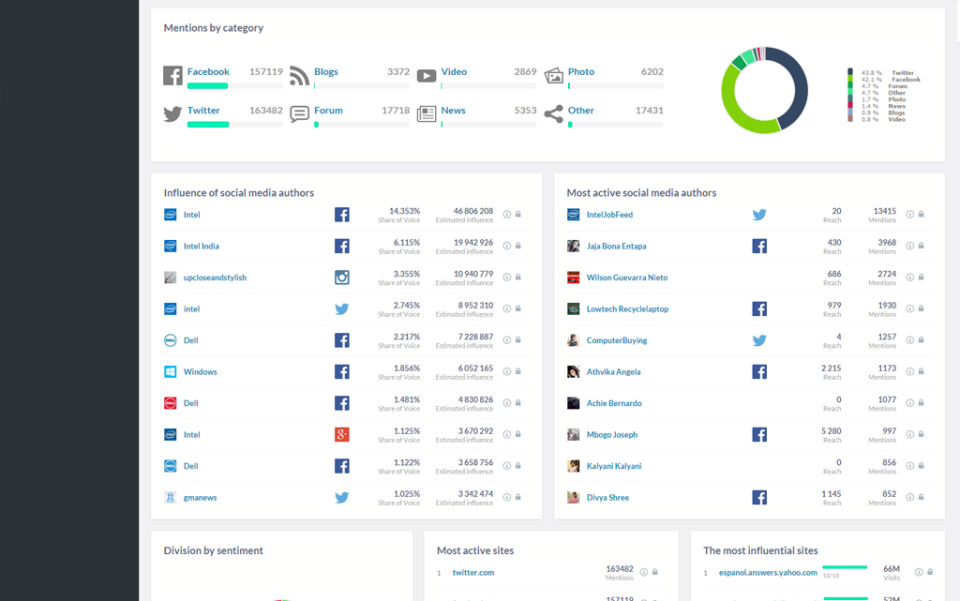Click info icon for Intel 14.353% row
This screenshot has width=960, height=601.
[507, 215]
